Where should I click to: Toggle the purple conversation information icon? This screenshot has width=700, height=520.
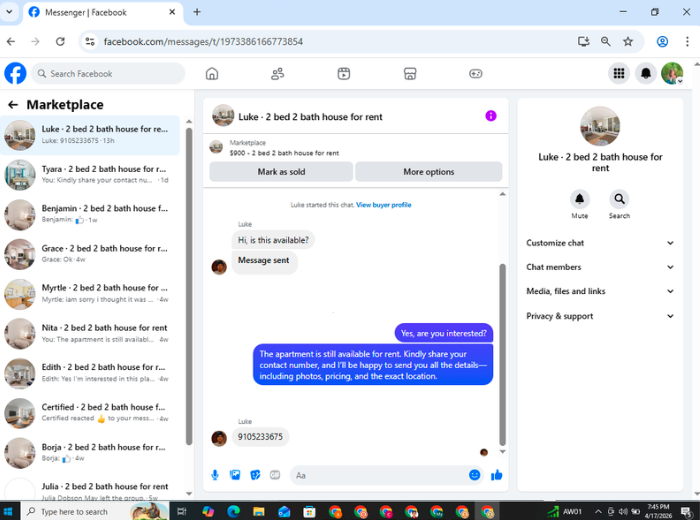tap(491, 116)
